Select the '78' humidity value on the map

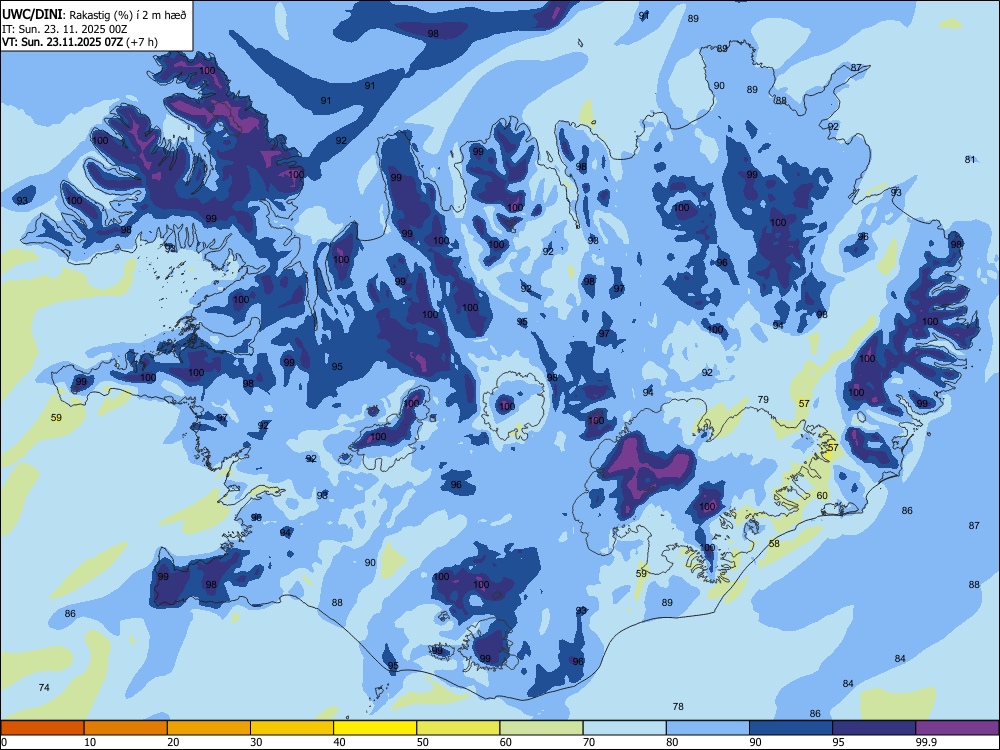point(678,707)
